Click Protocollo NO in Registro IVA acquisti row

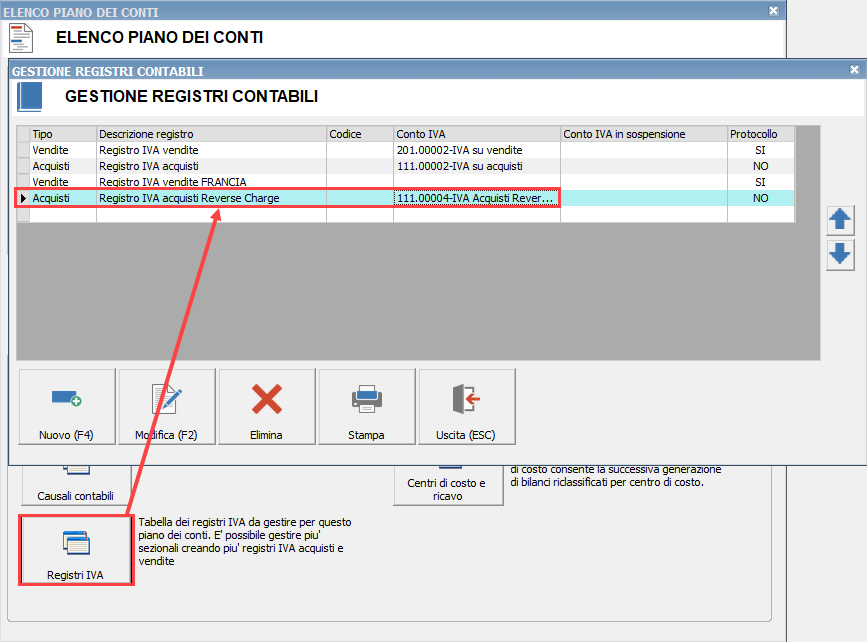click(761, 166)
